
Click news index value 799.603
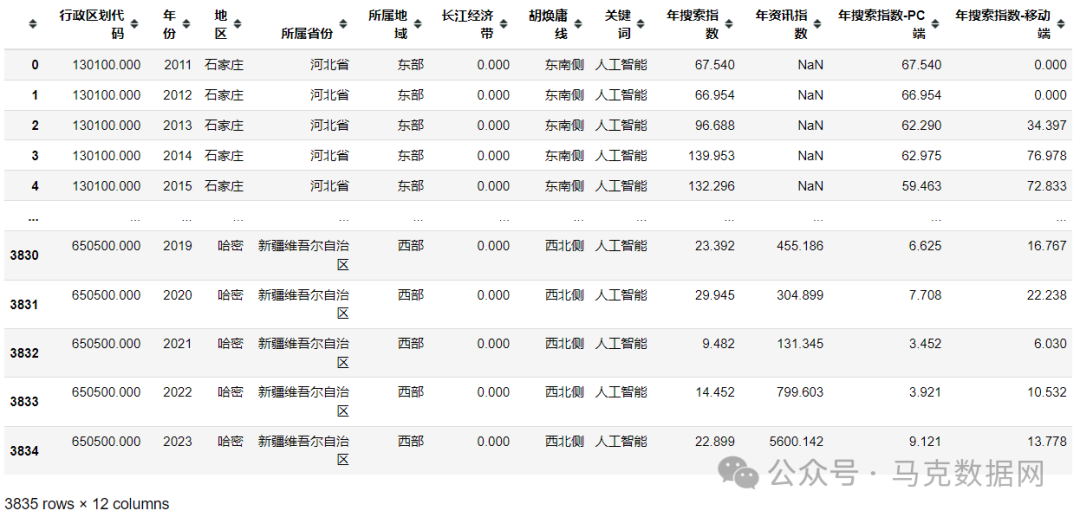pos(800,392)
